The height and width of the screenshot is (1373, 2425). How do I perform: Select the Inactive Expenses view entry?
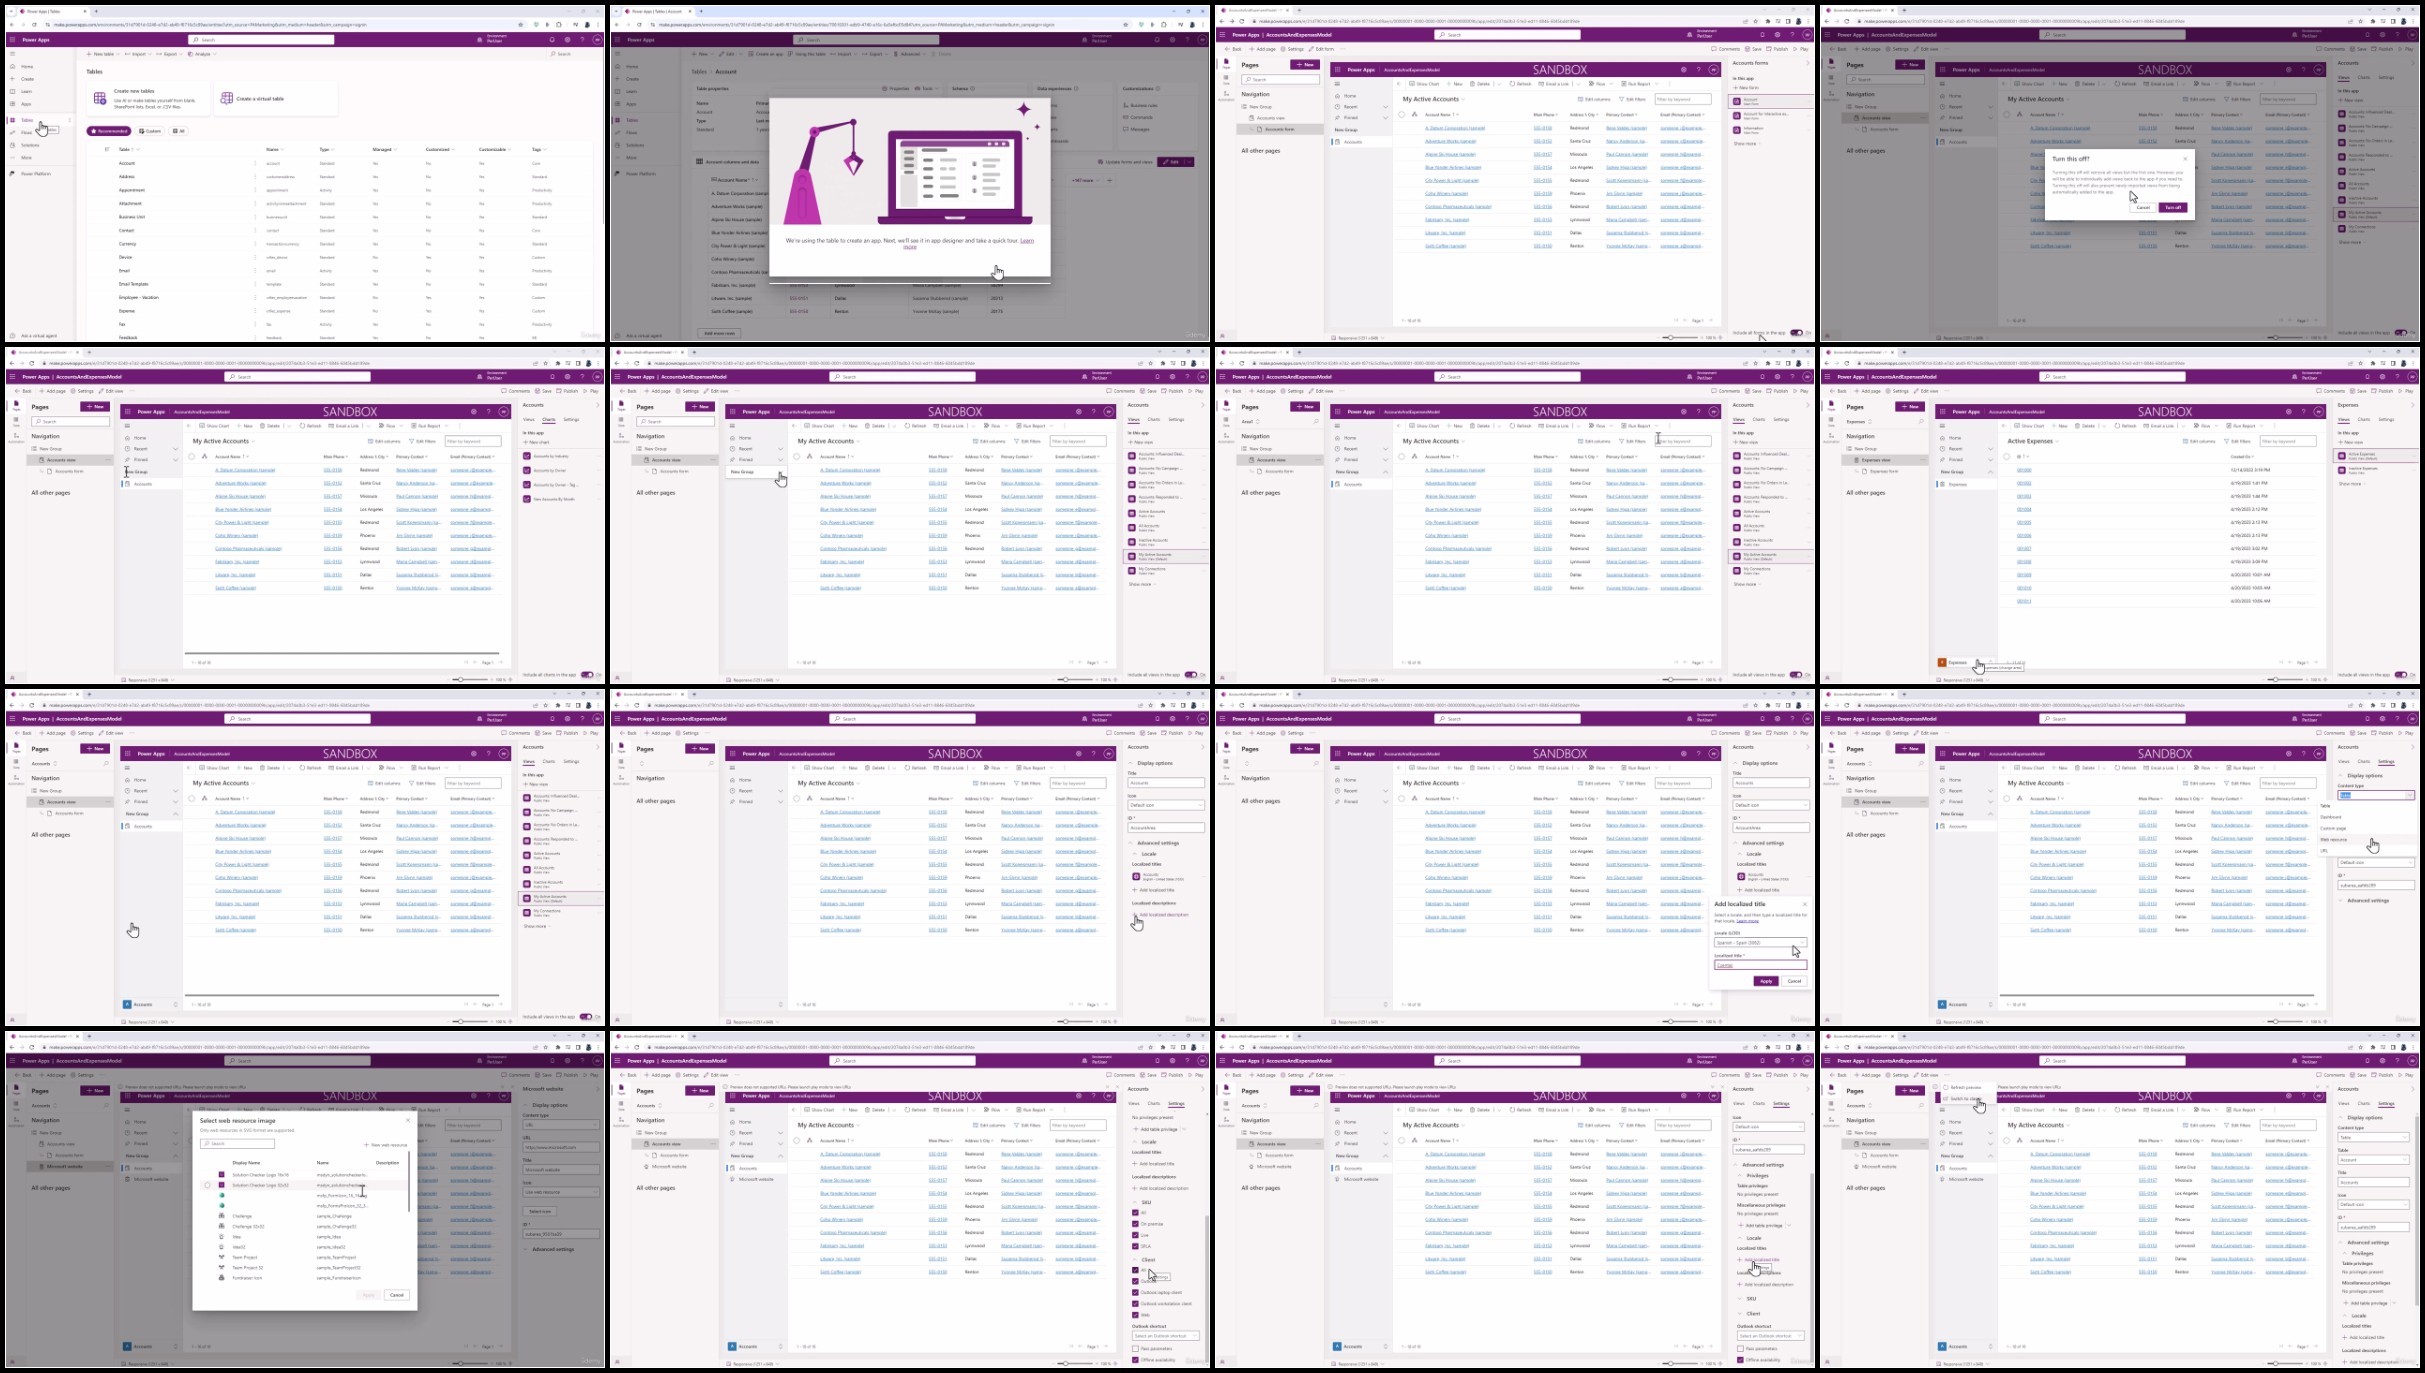pos(2374,470)
